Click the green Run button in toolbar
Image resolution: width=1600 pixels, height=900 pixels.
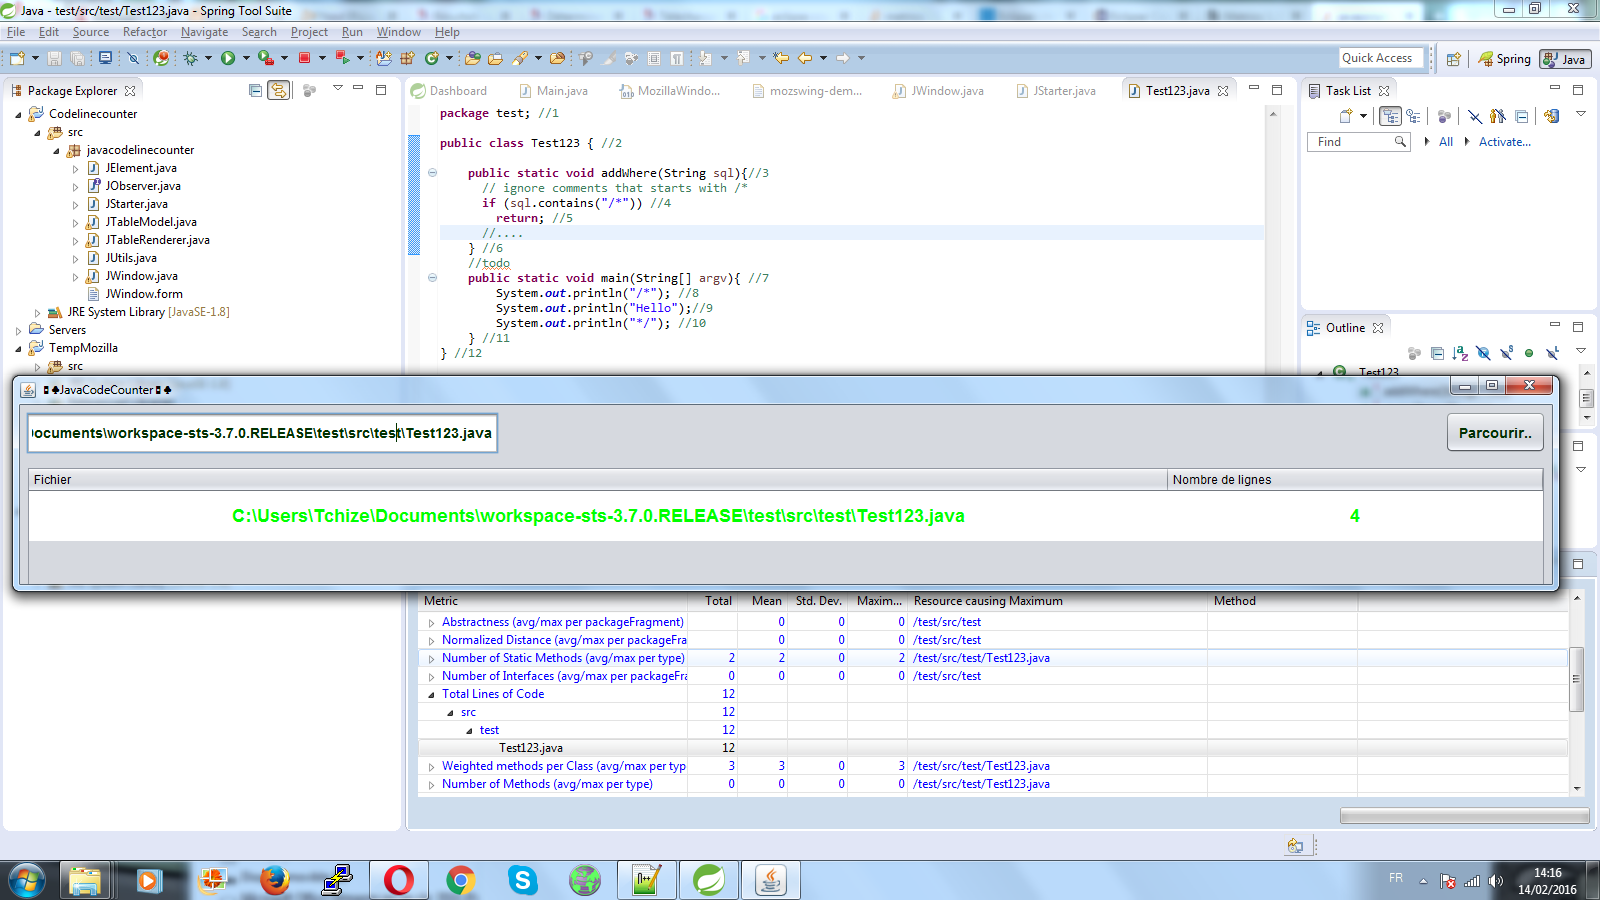click(x=228, y=58)
